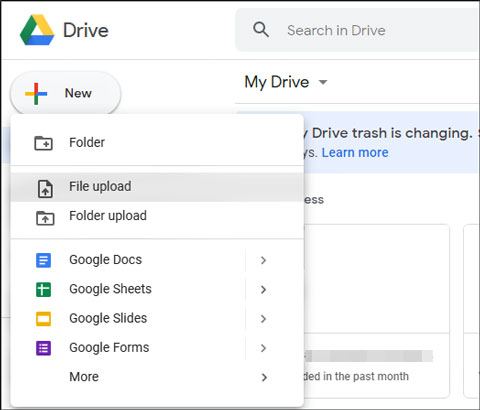Click the new folder icon with plus

44,143
